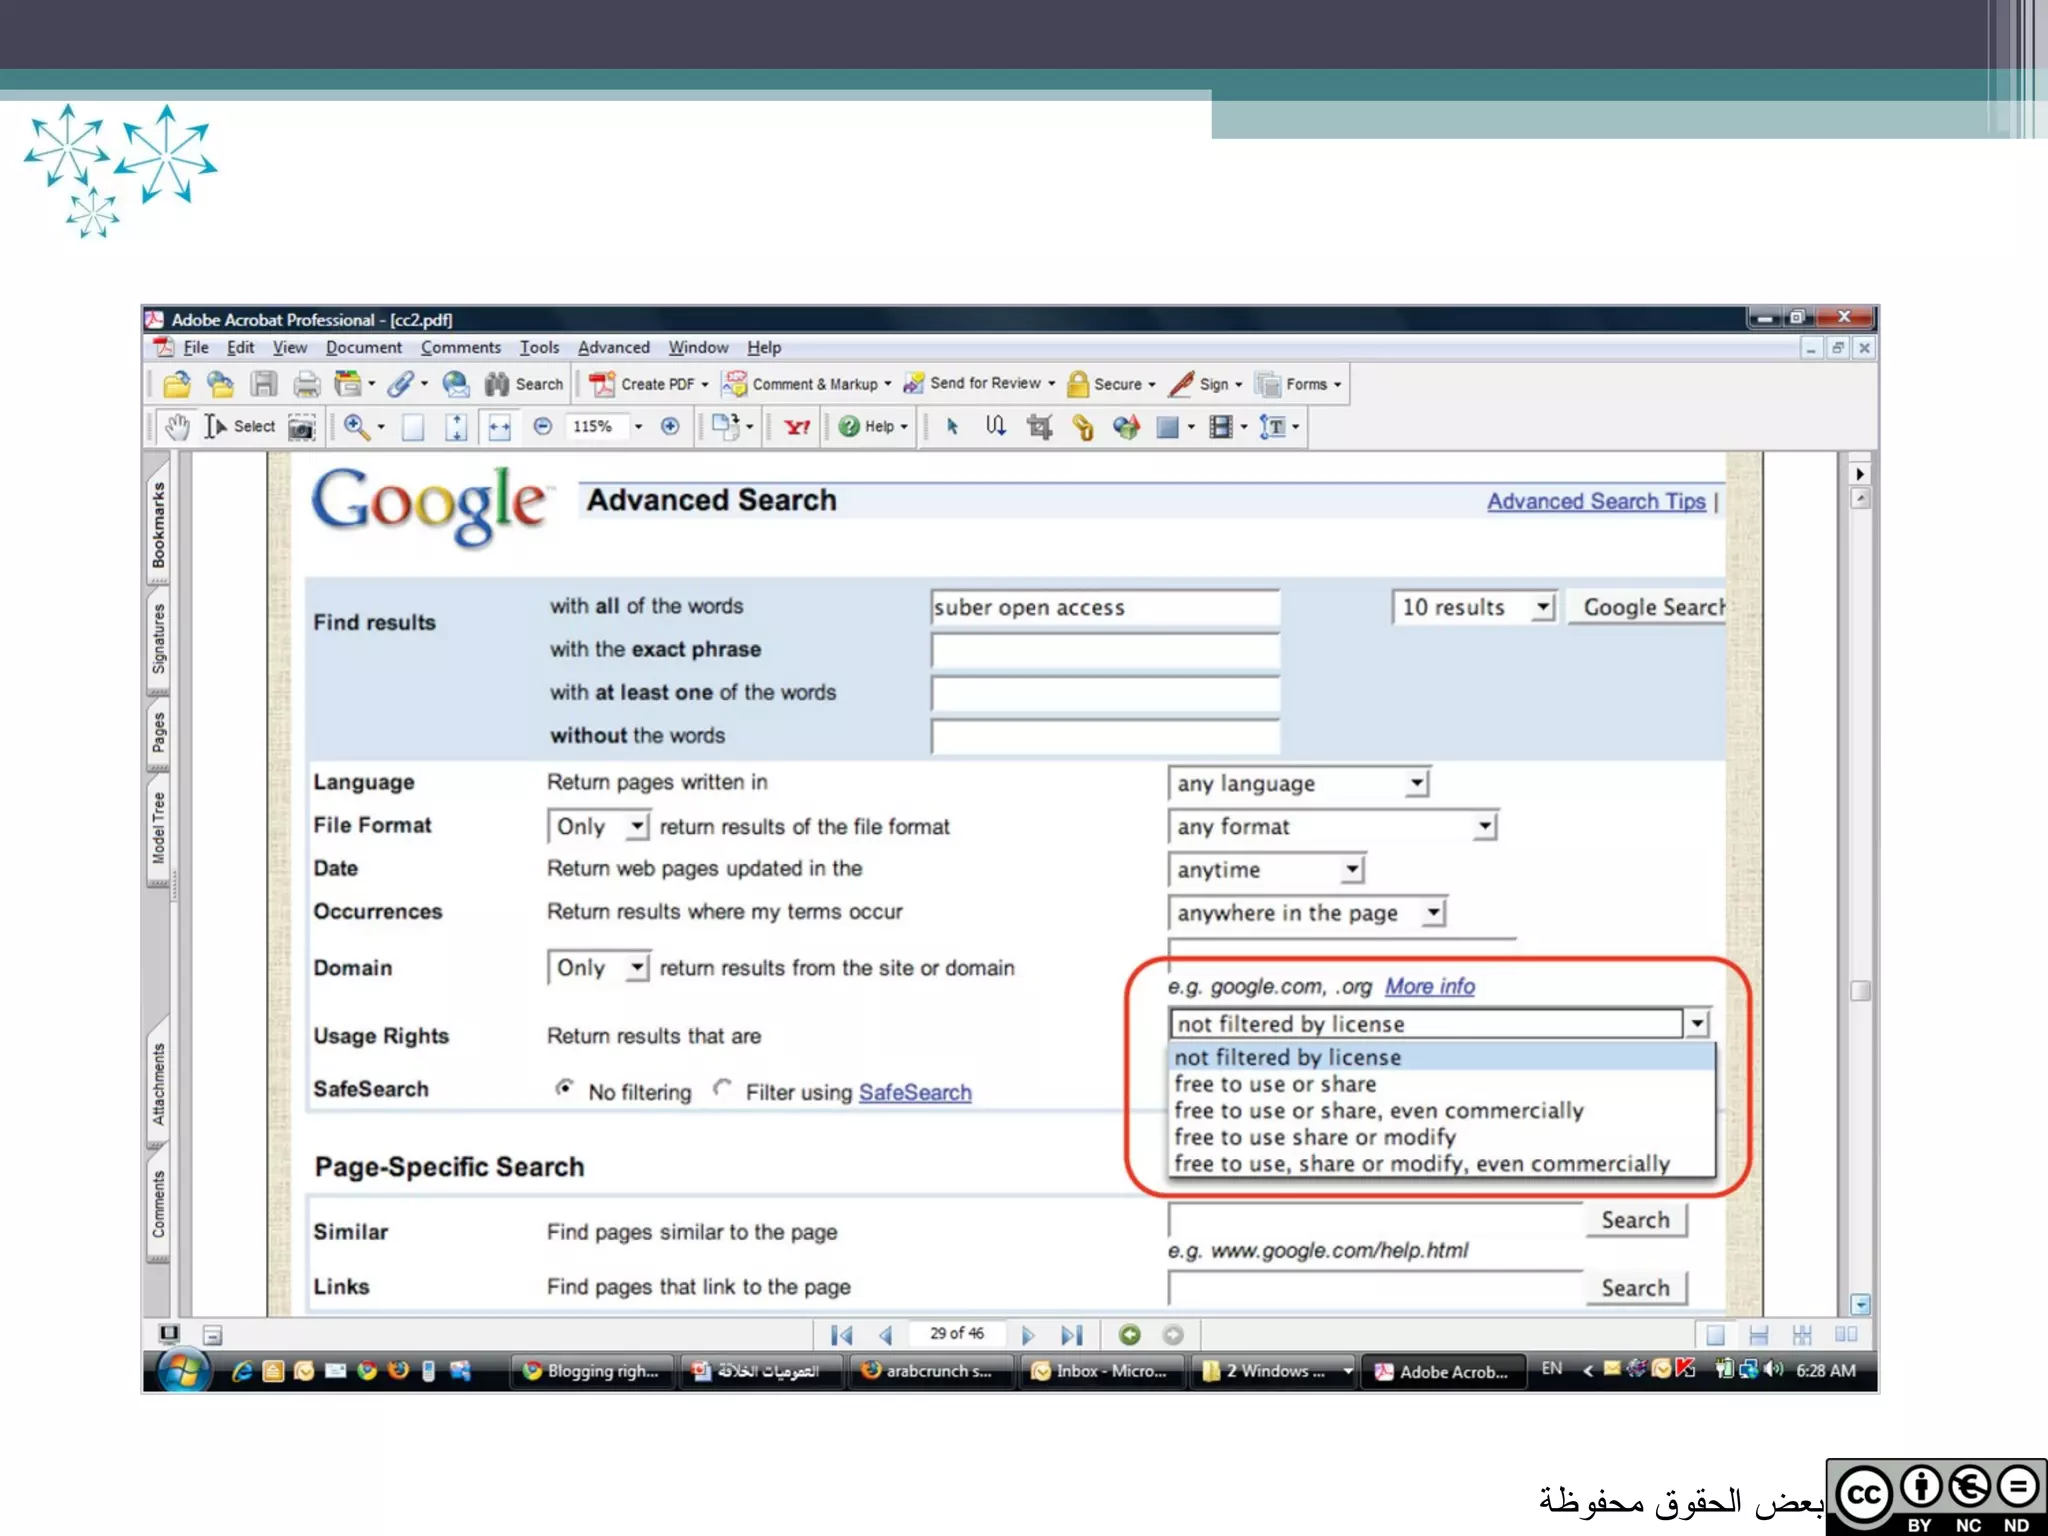Viewport: 2048px width, 1536px height.
Task: Click the Snapshot camera tool
Action: (x=301, y=428)
